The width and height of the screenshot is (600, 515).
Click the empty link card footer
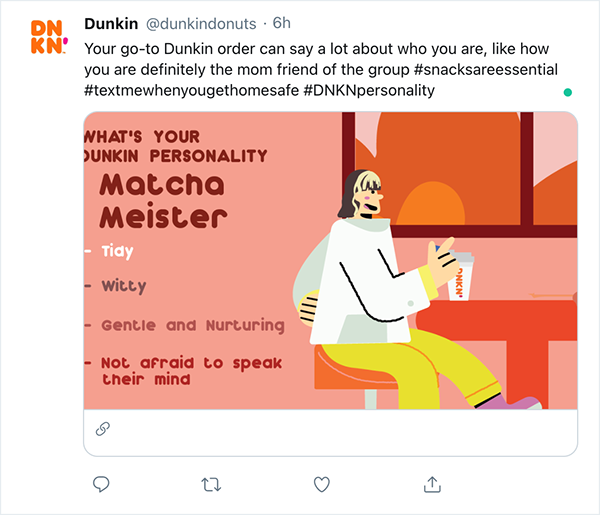coord(330,432)
